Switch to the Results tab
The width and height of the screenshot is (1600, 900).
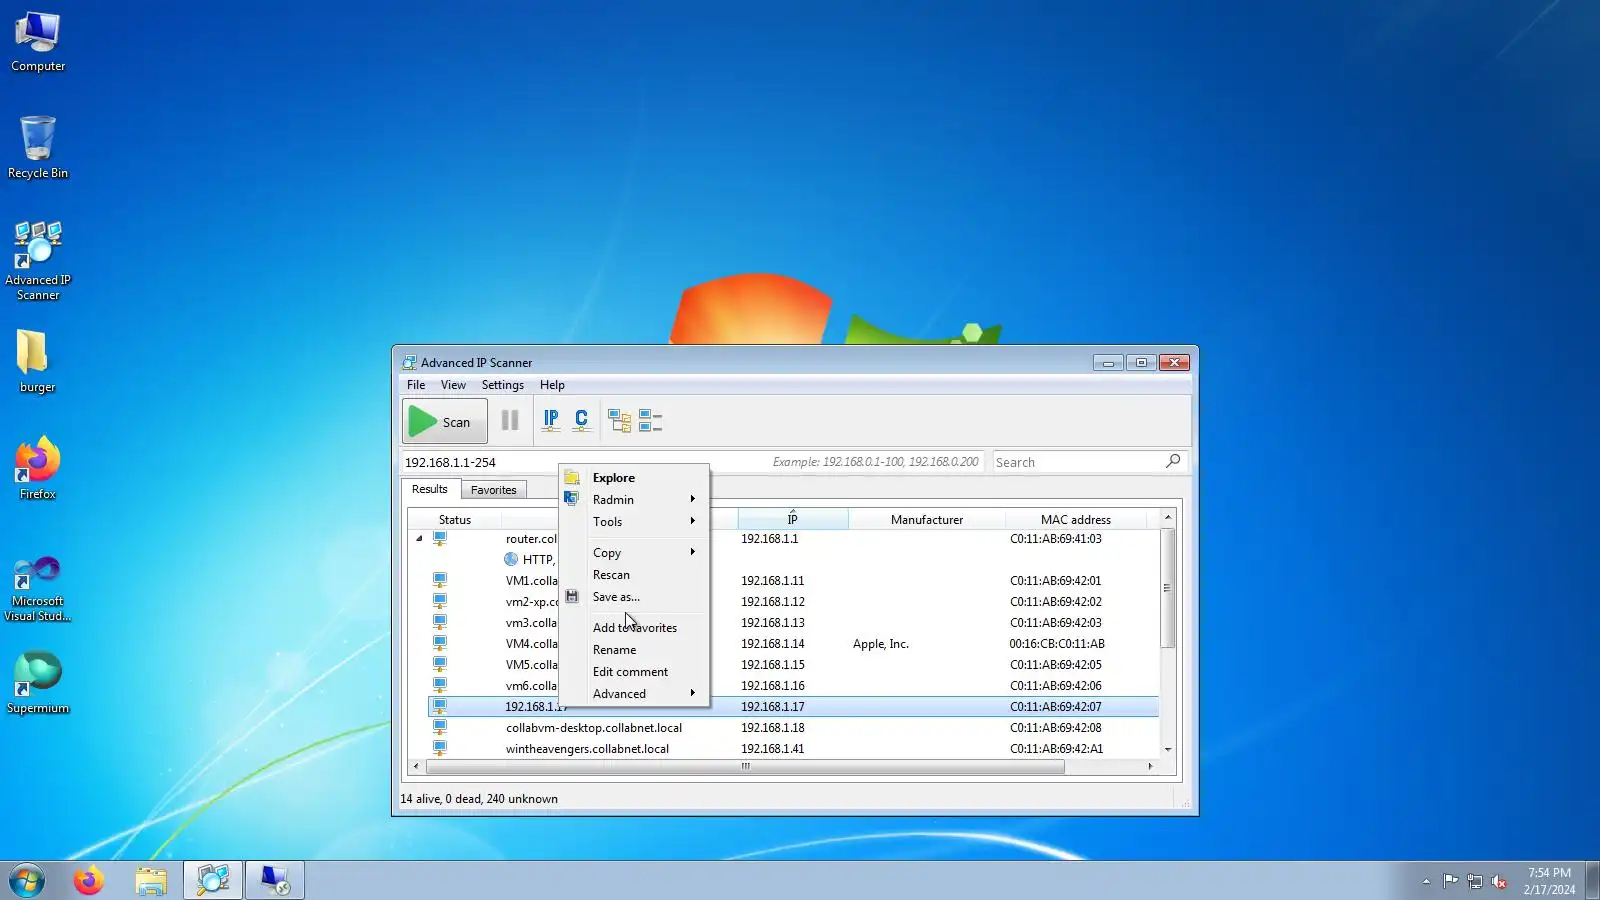pyautogui.click(x=430, y=489)
